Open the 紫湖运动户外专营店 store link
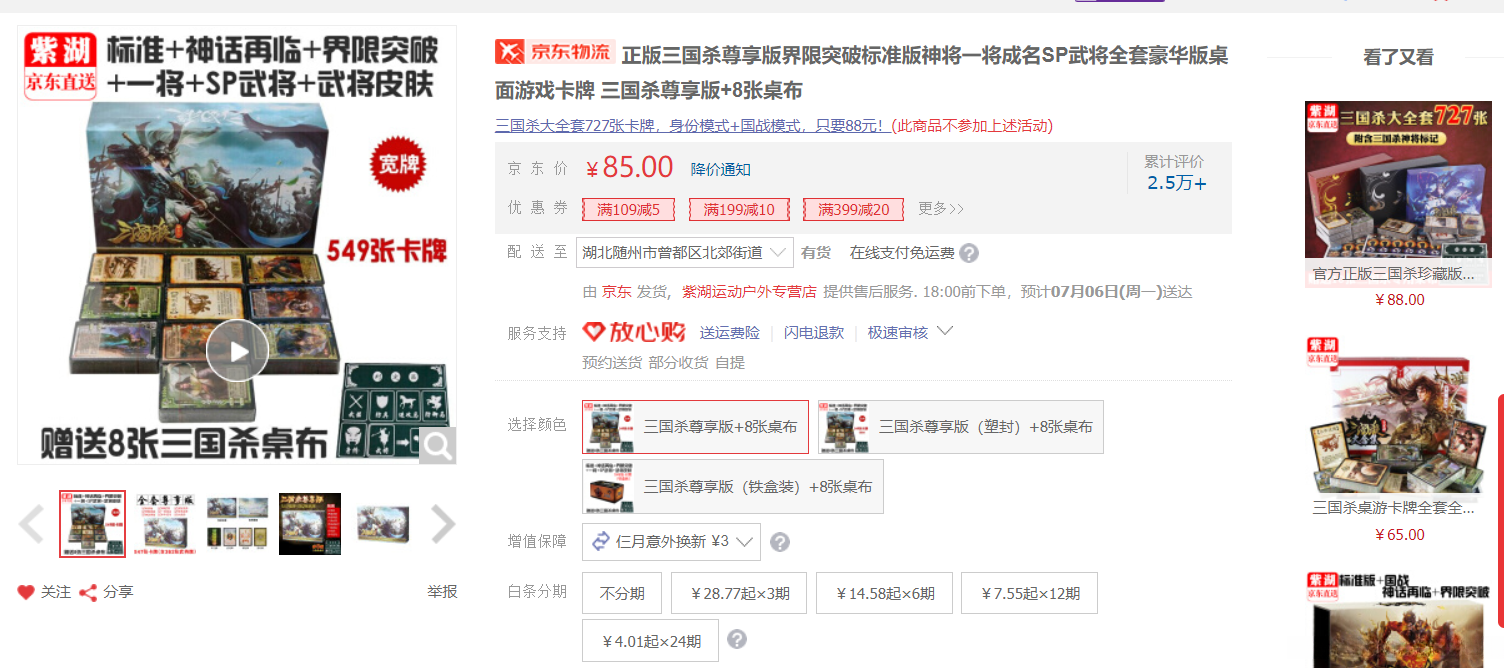Image resolution: width=1504 pixels, height=668 pixels. pyautogui.click(x=749, y=292)
